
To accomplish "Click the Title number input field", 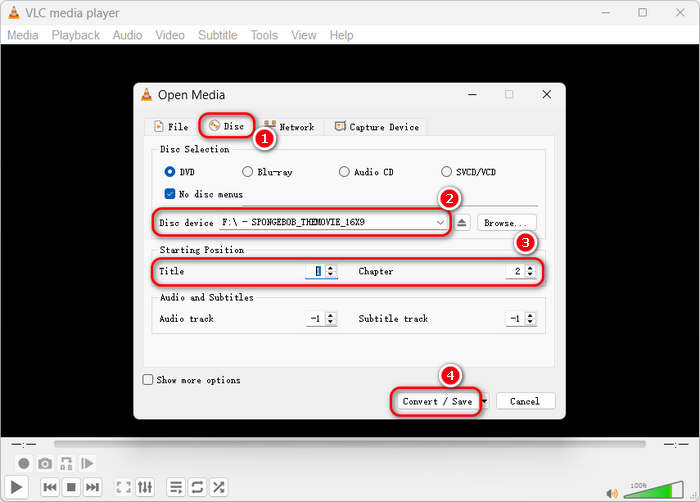I will pyautogui.click(x=316, y=271).
